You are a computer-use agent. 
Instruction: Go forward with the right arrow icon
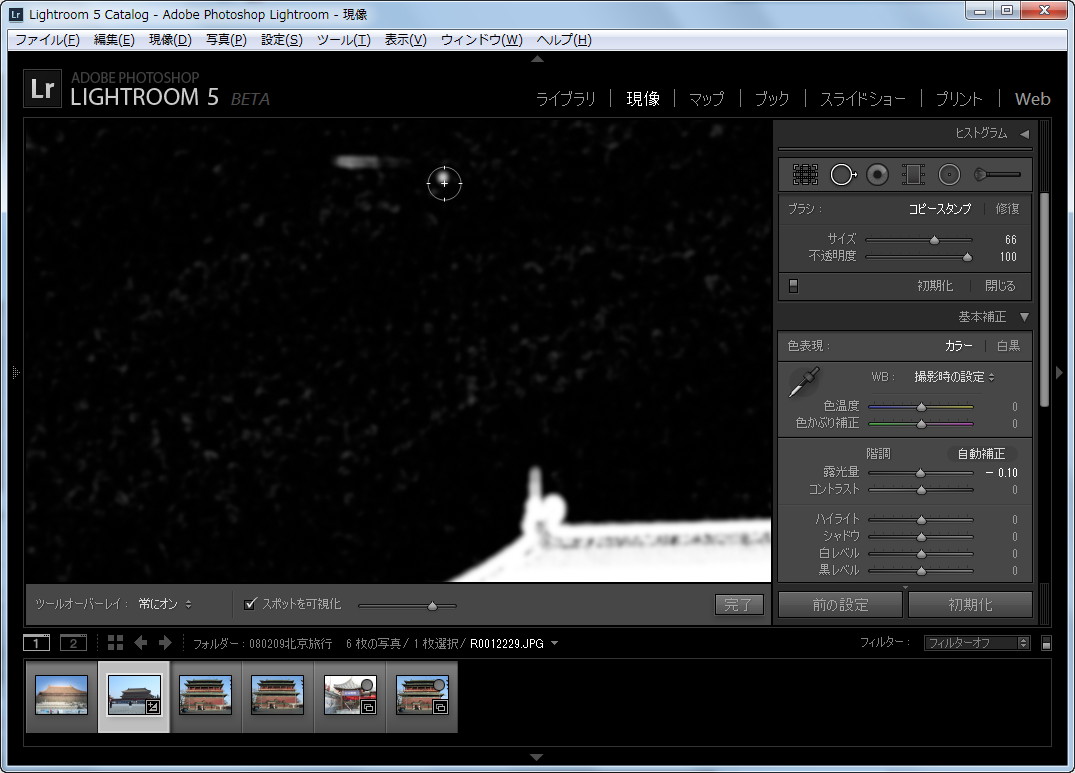click(165, 643)
